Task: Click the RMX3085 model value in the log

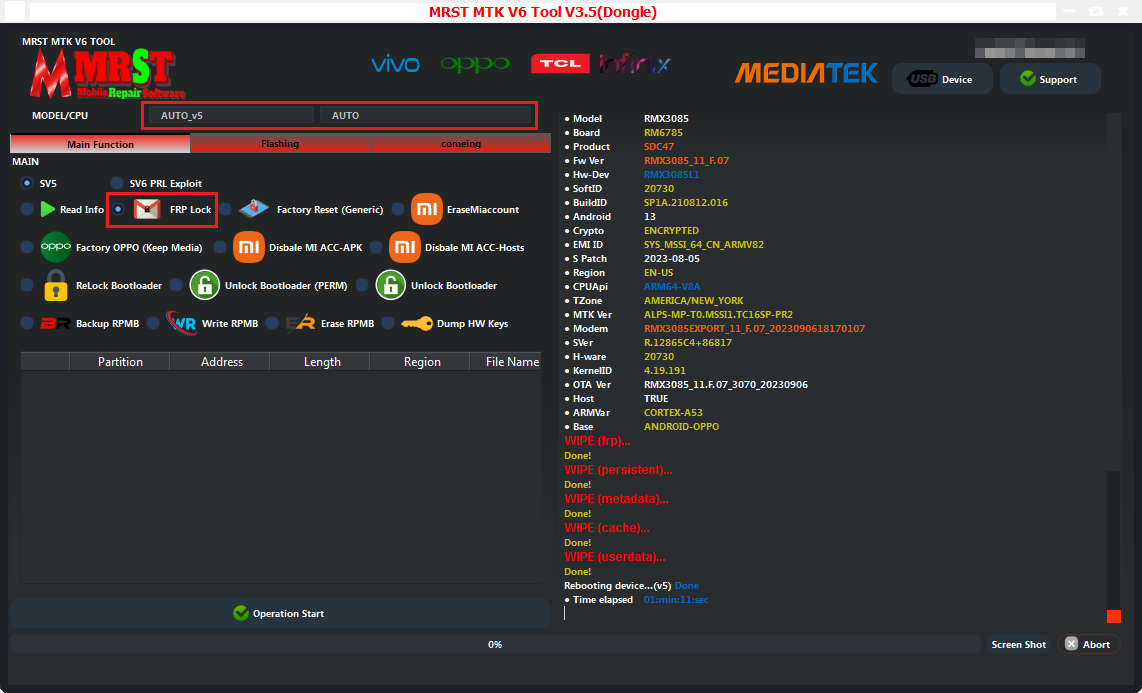Action: 666,119
